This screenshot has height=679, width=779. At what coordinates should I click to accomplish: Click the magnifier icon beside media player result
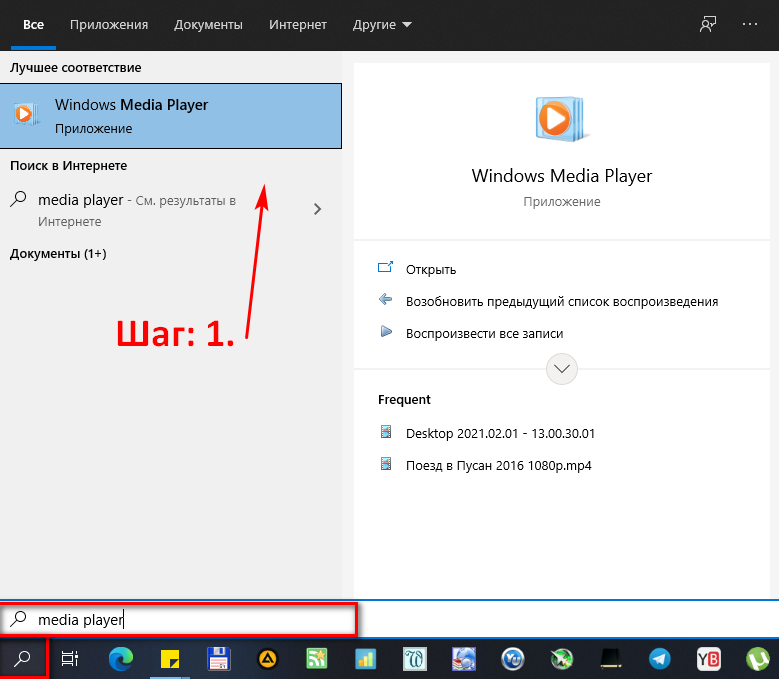[19, 199]
